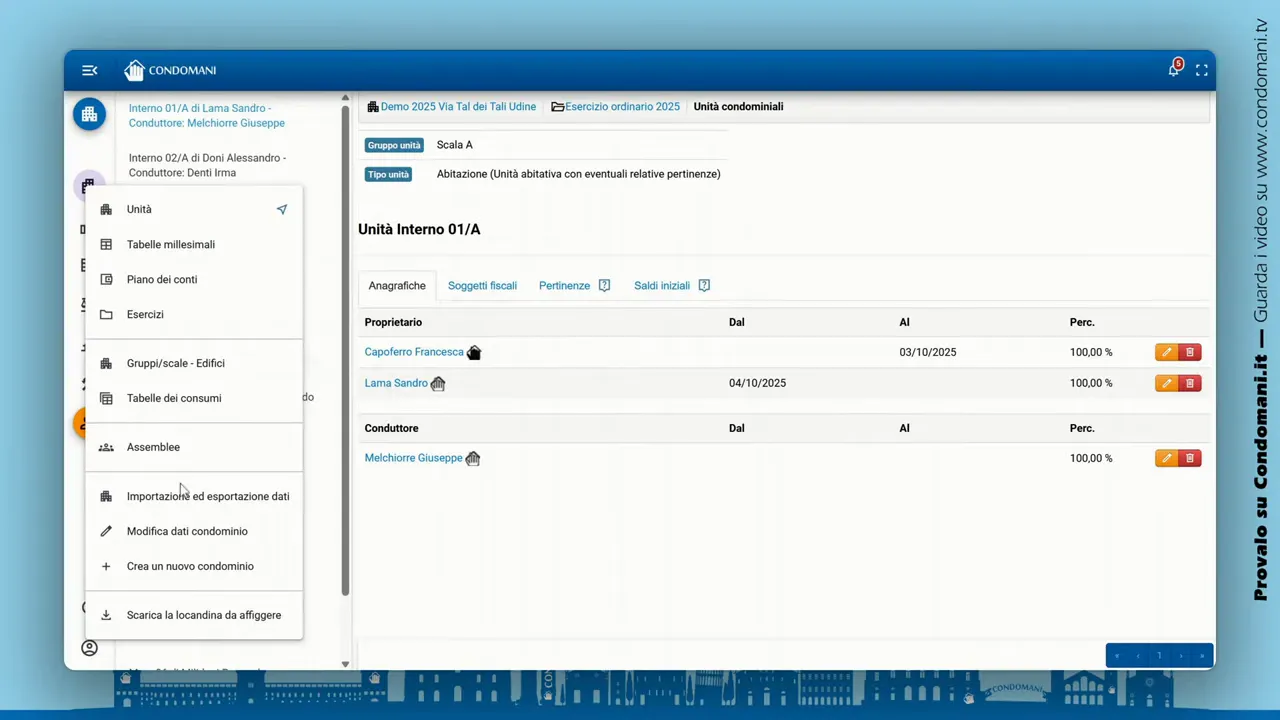
Task: Download the locandina da affiggere
Action: (x=203, y=615)
